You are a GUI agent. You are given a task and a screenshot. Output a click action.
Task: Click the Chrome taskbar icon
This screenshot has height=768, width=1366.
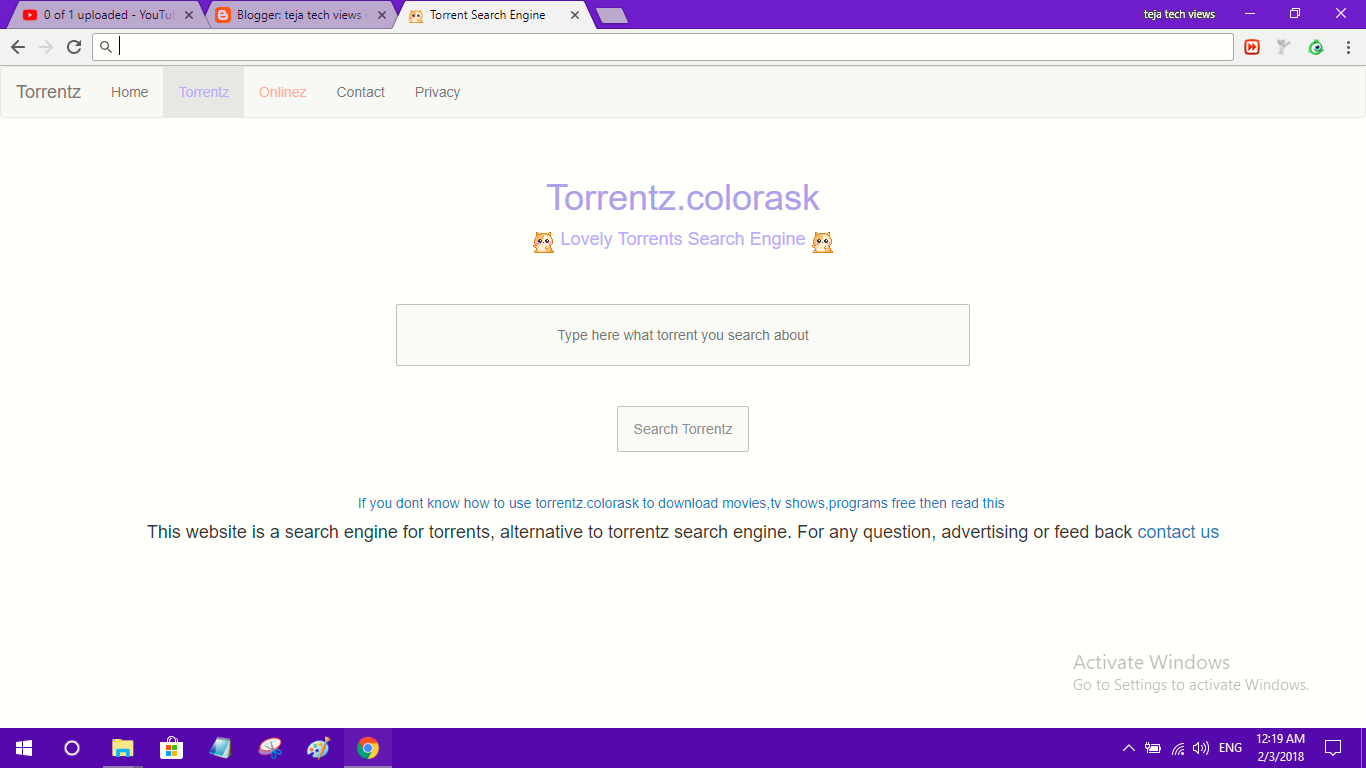pyautogui.click(x=368, y=748)
